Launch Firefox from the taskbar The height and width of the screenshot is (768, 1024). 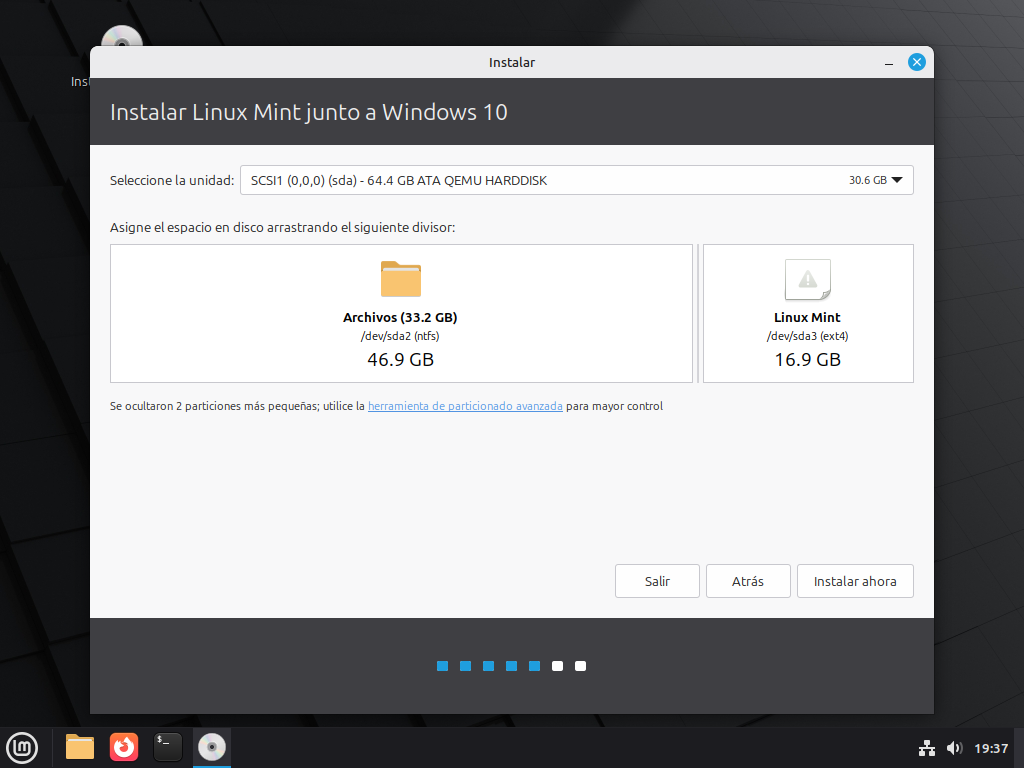click(x=124, y=747)
